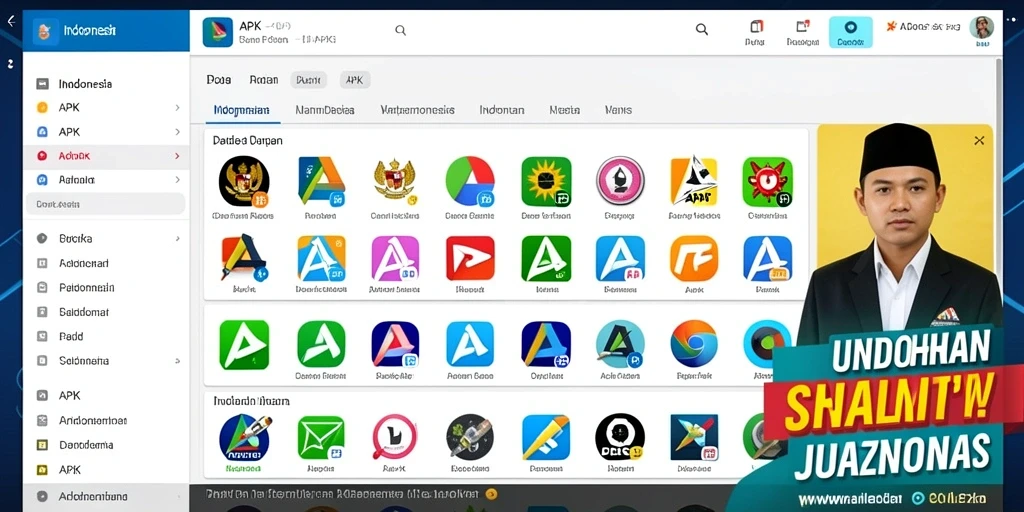1024x512 pixels.
Task: Select the black circle face app icon
Action: [620, 437]
